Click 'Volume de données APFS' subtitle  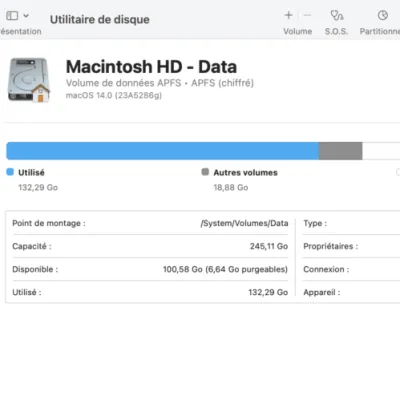(123, 83)
